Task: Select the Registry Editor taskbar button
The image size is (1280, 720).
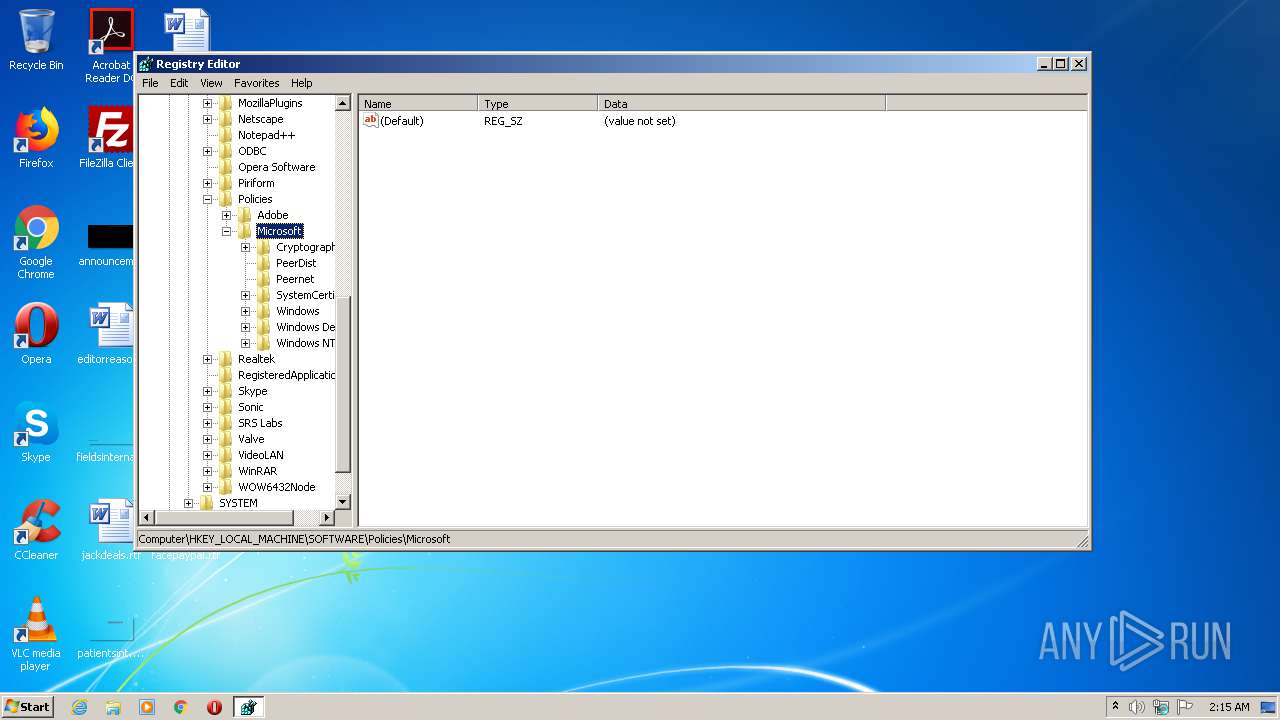Action: [248, 707]
